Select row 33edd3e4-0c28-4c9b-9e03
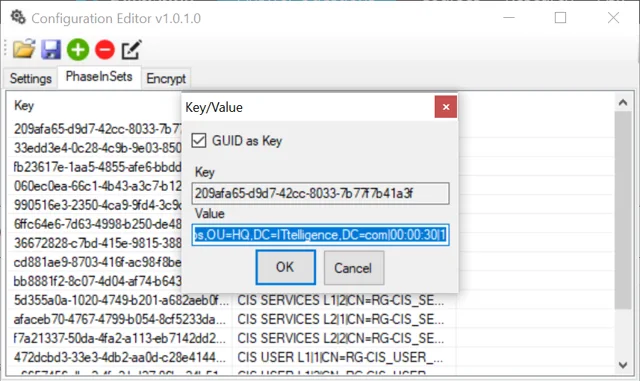This screenshot has height=381, width=640. [97, 147]
